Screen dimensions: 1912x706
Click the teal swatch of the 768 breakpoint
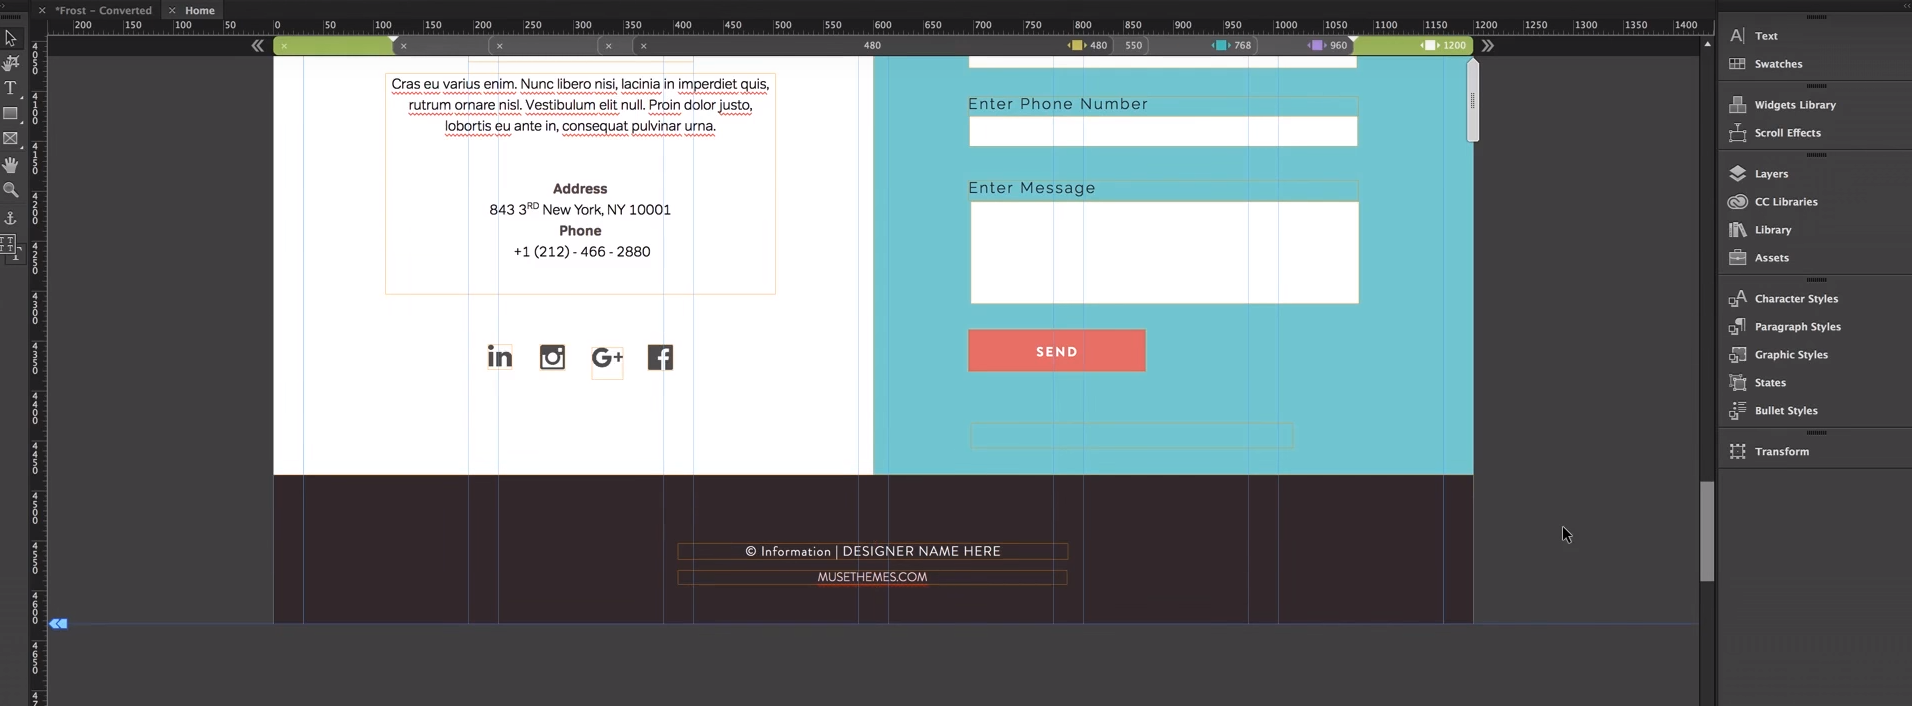click(1221, 46)
